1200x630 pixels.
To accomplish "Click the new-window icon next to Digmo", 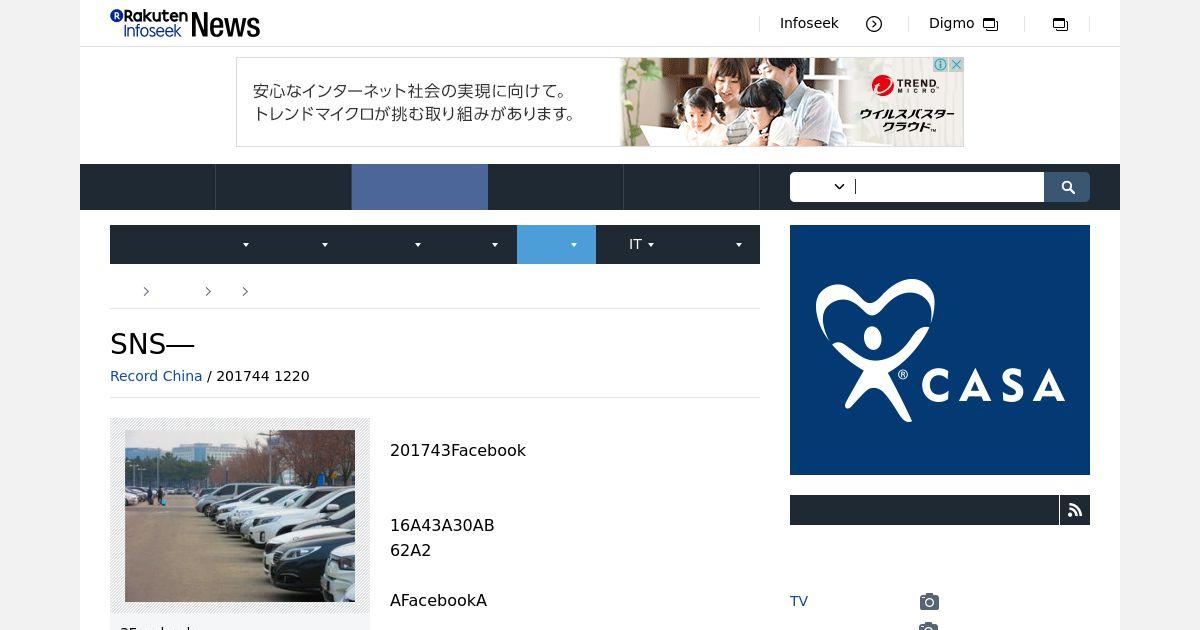I will 990,24.
